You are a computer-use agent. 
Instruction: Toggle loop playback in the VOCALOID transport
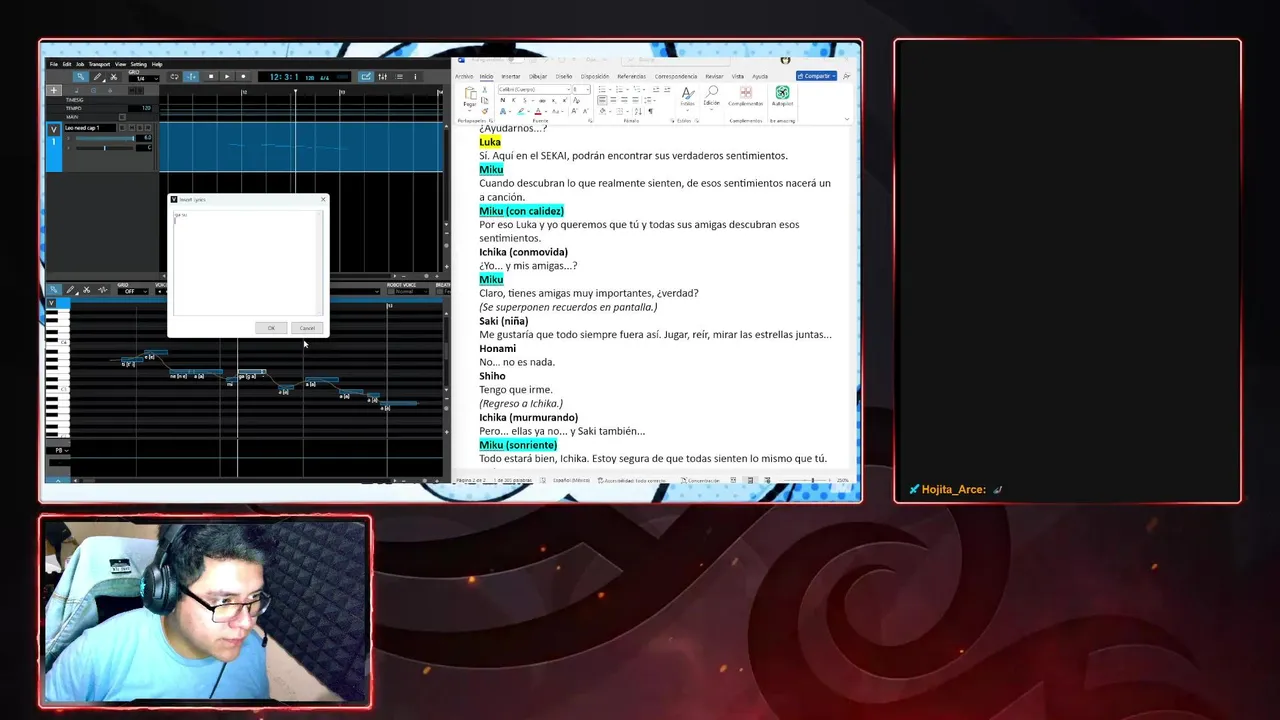[174, 77]
